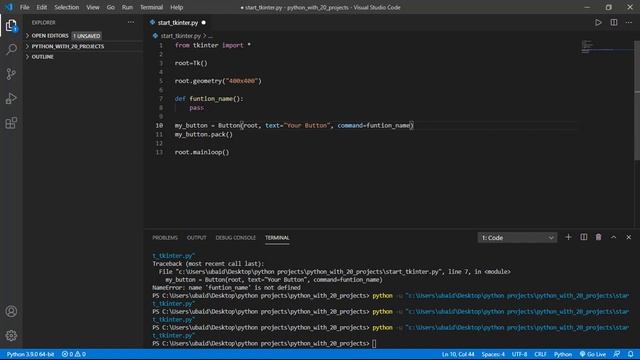Open the terminal selector dropdown '1: Code'

coord(517,238)
